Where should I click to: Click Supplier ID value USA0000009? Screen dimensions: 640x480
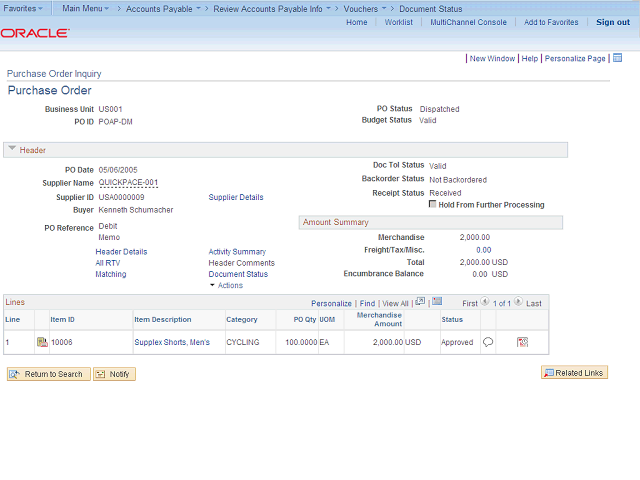pos(121,197)
